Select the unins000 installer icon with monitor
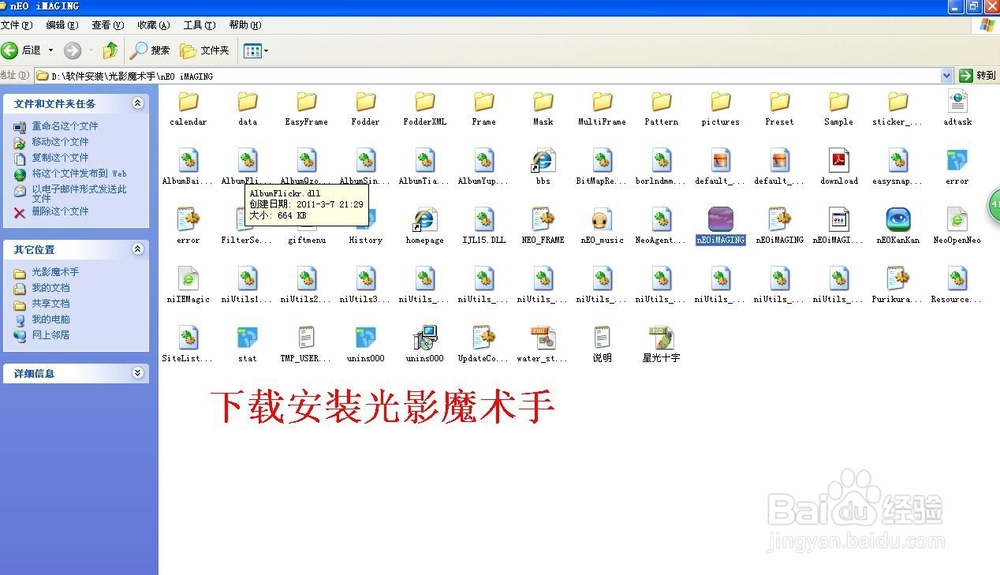The height and width of the screenshot is (575, 1000). point(425,338)
